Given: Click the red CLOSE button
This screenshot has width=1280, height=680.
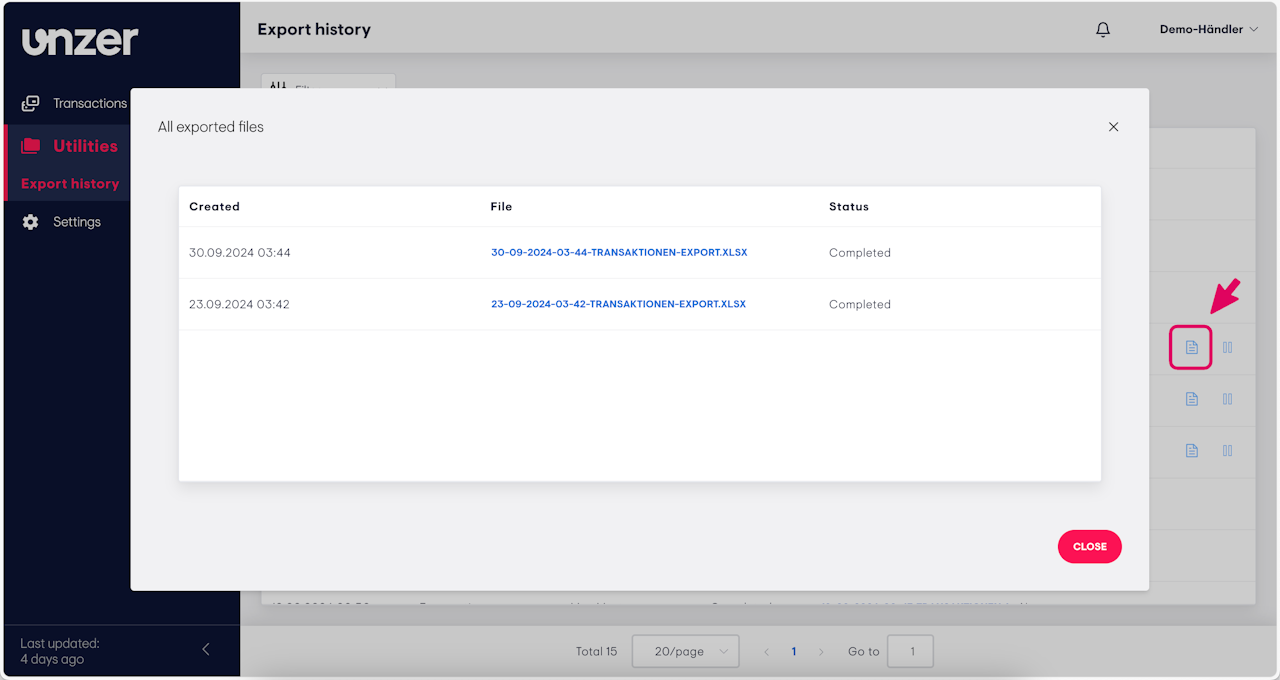Looking at the screenshot, I should tap(1089, 547).
